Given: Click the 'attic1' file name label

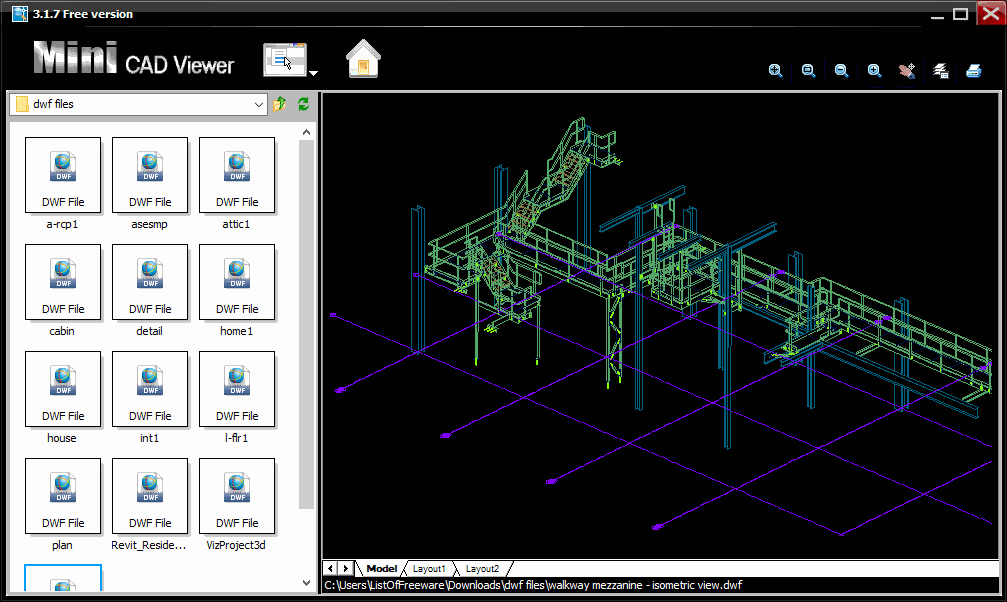Looking at the screenshot, I should pos(236,224).
